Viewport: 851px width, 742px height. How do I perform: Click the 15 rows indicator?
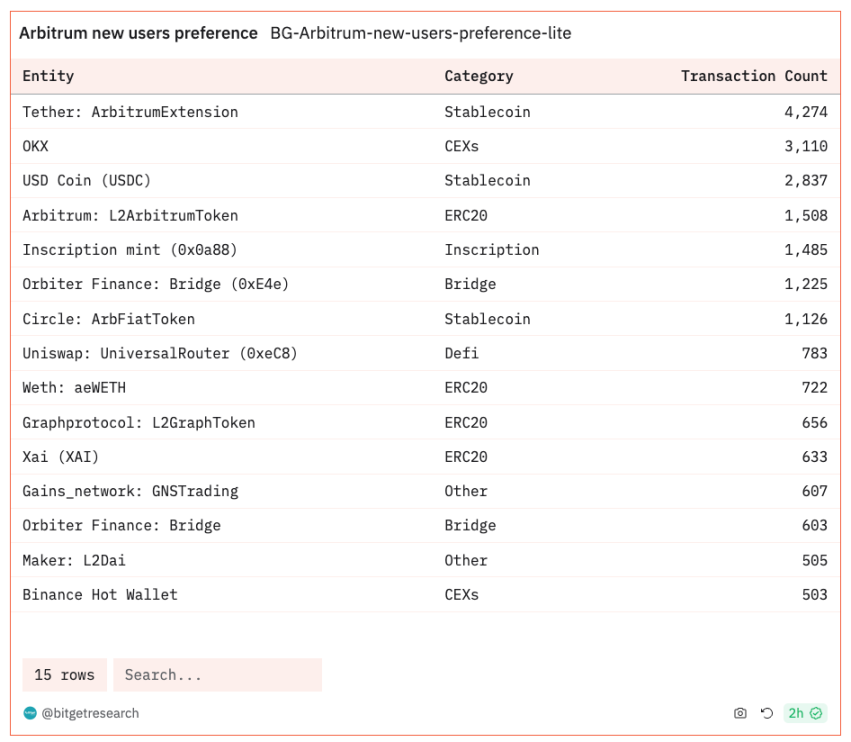click(x=64, y=675)
